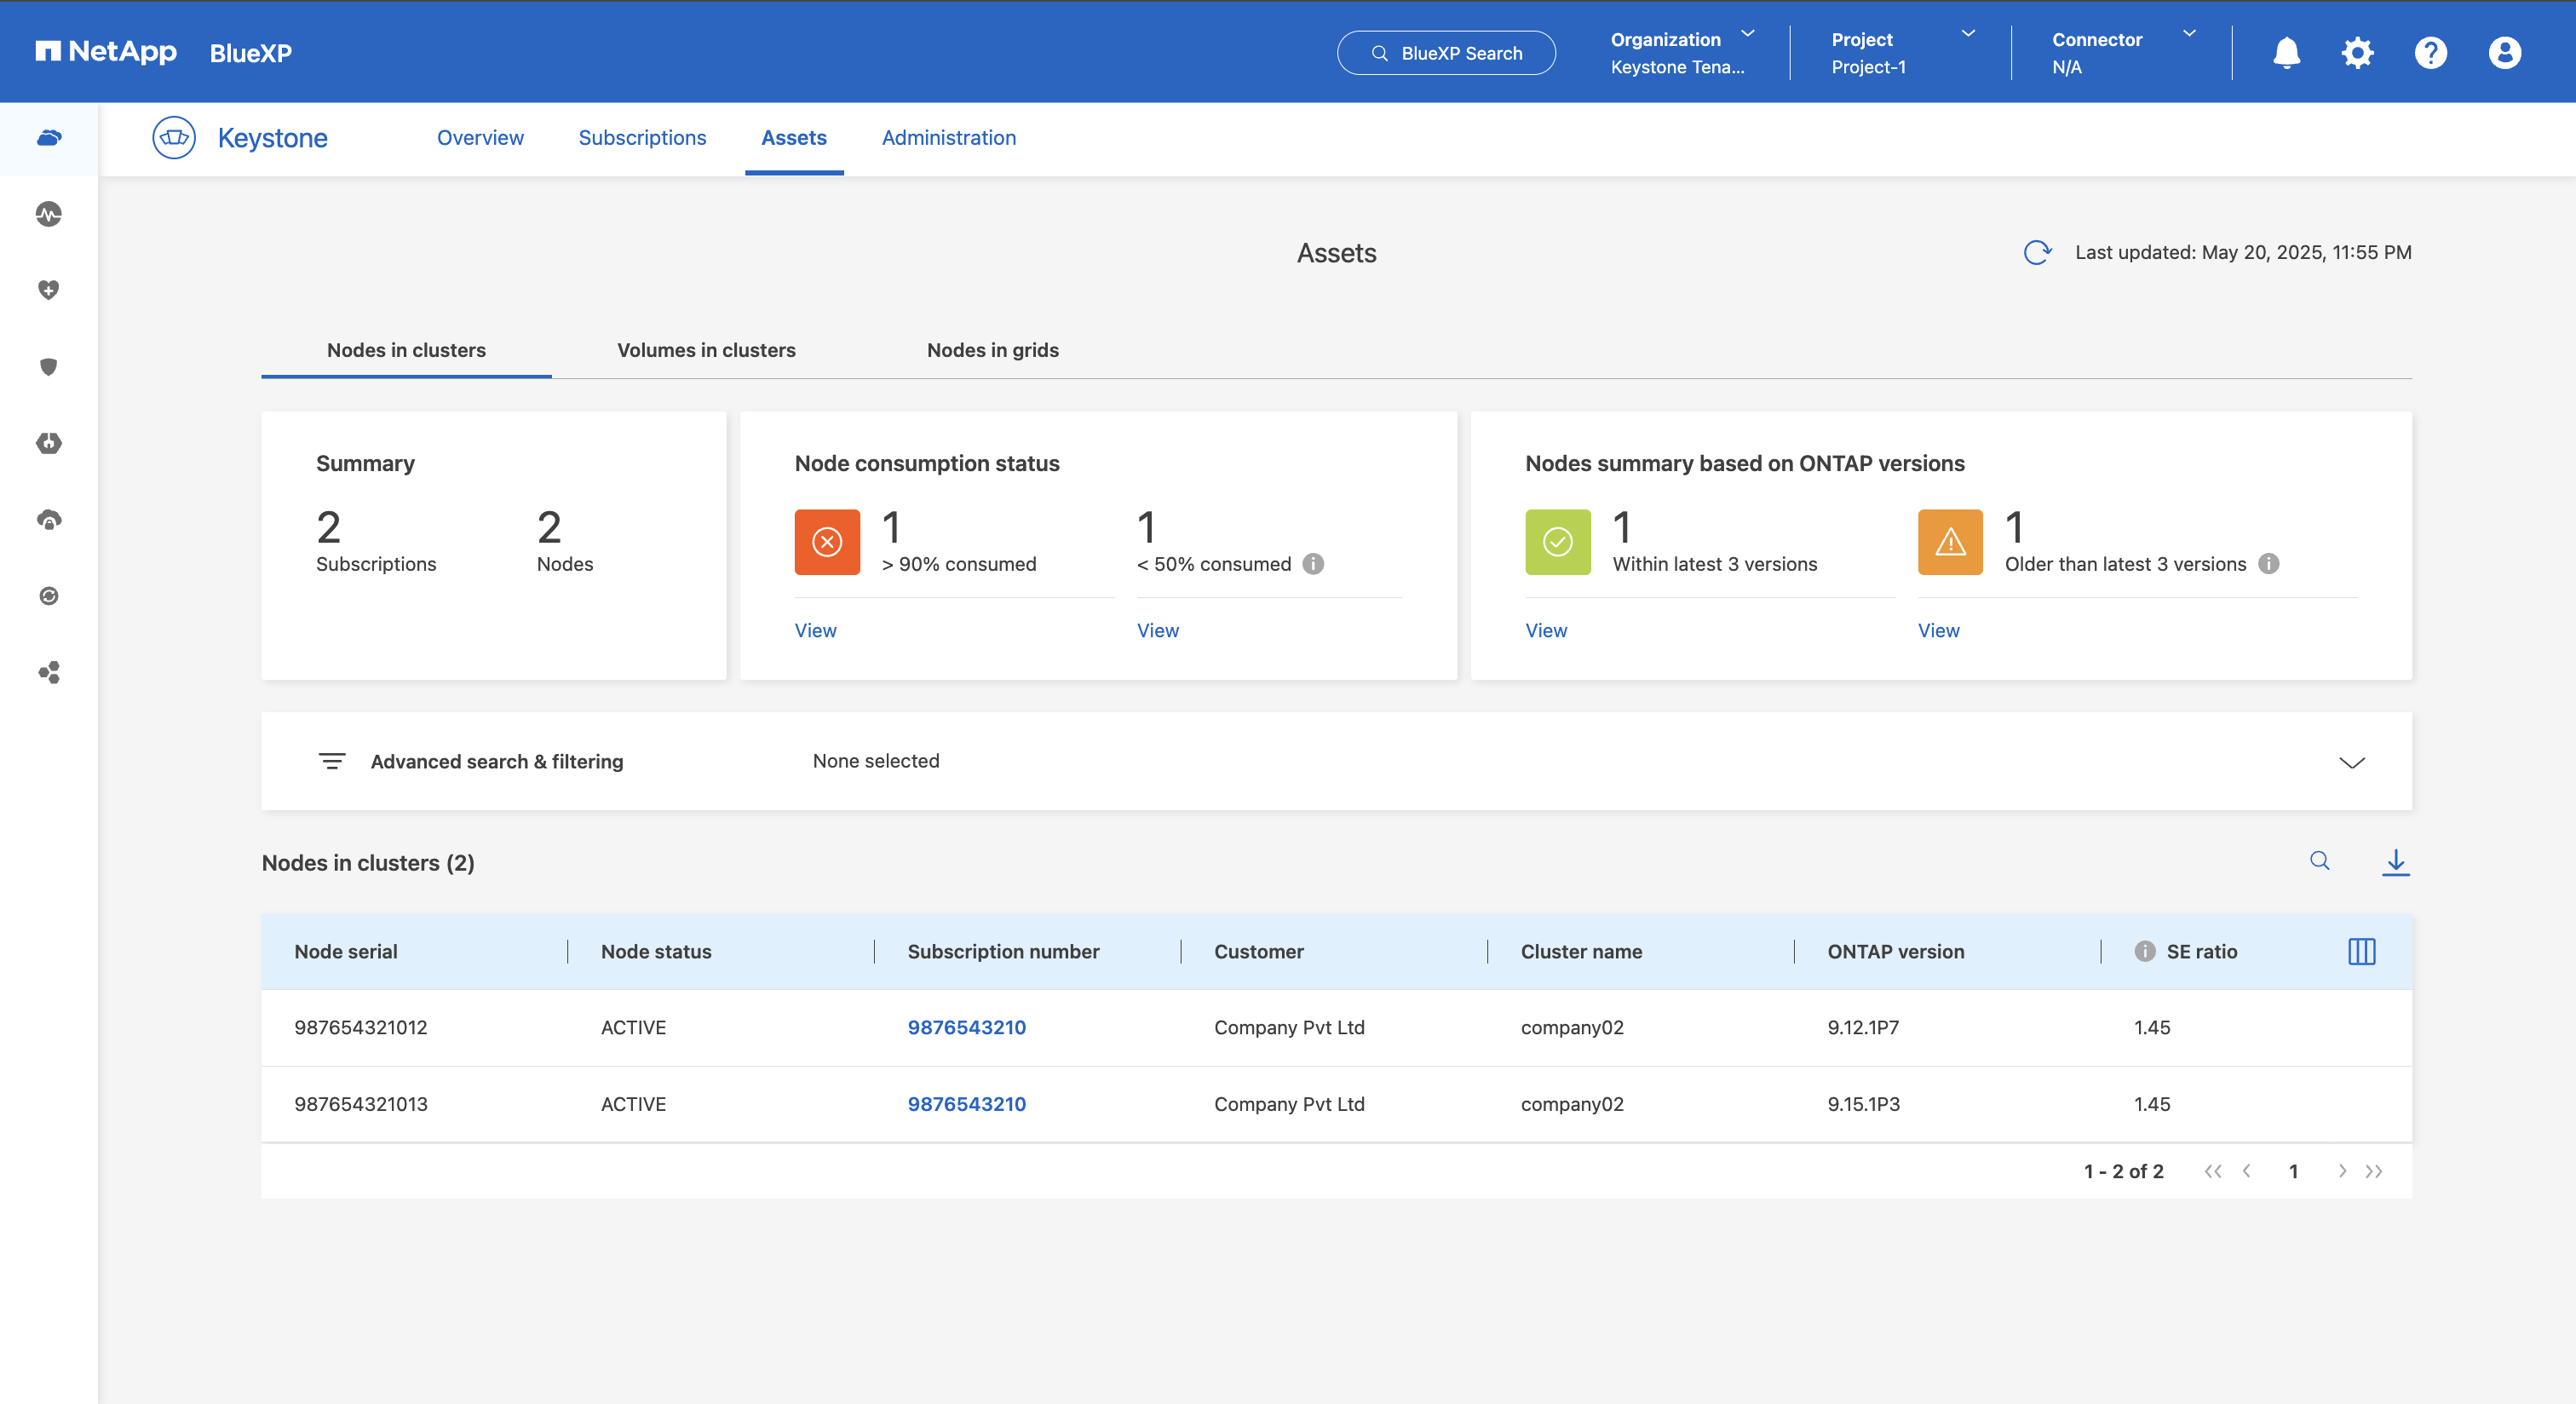2576x1404 pixels.
Task: Open subscription 9876543210 for node 987654321012
Action: [x=966, y=1027]
